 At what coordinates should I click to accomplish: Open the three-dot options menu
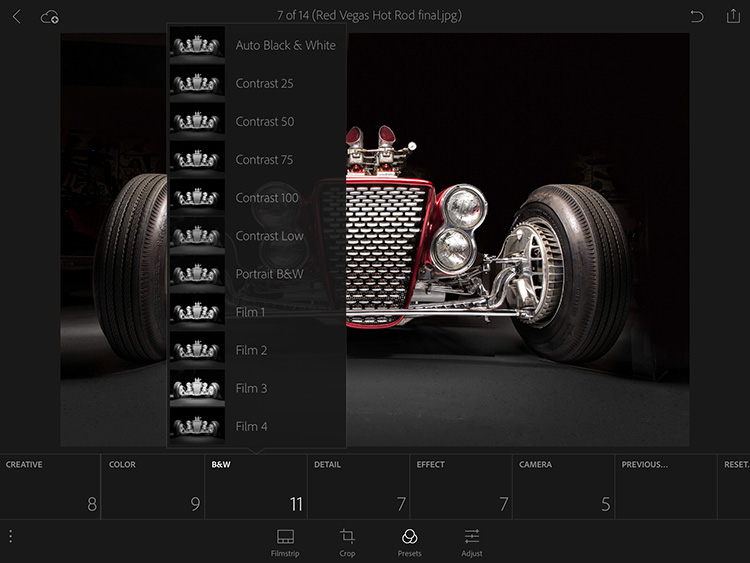click(x=11, y=536)
